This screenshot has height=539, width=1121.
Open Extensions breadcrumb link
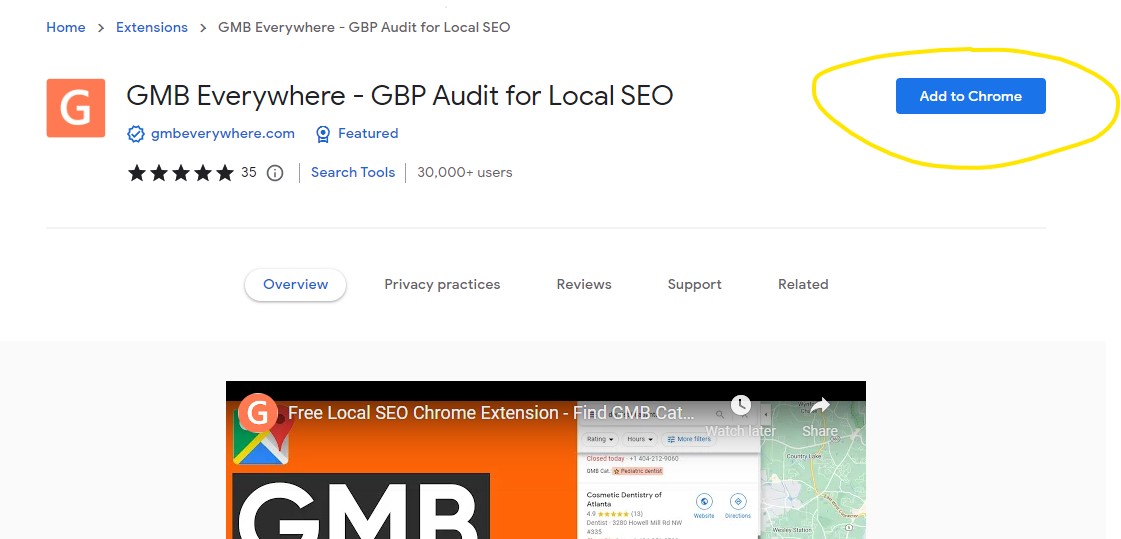152,27
